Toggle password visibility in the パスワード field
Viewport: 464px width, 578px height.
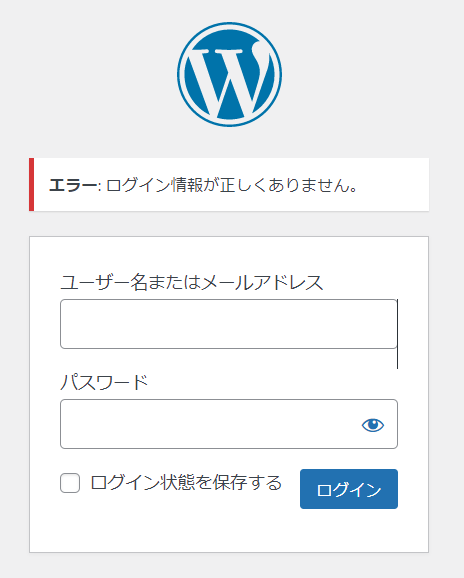(373, 425)
